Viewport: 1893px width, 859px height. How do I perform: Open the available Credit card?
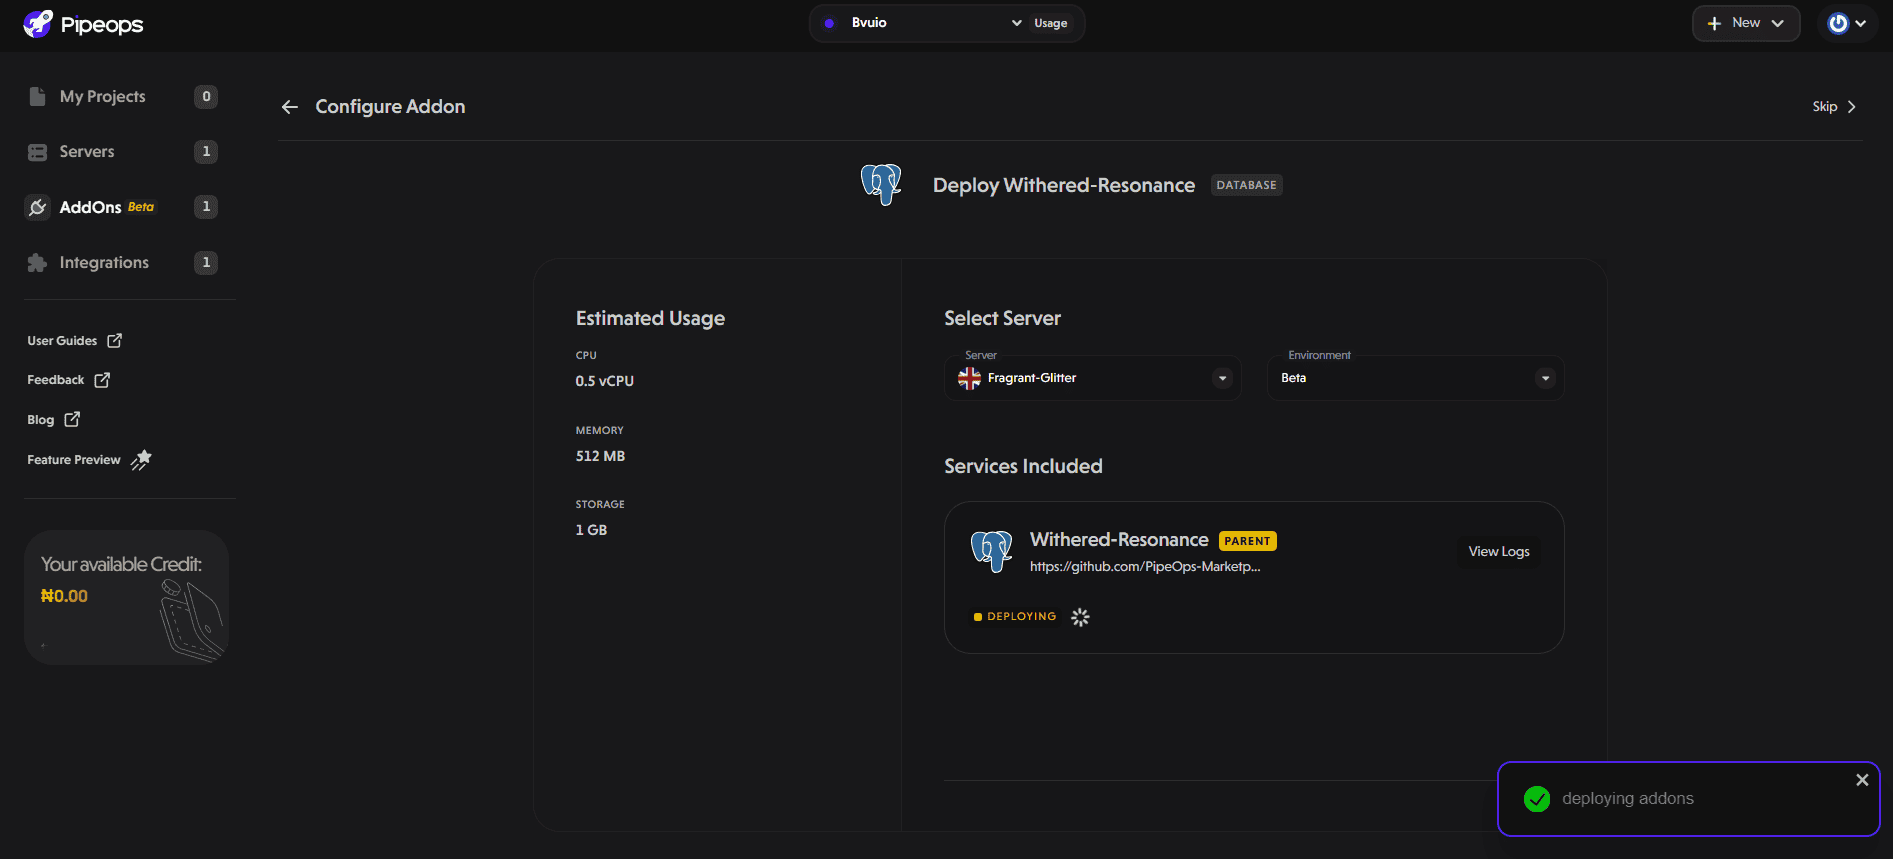coord(126,597)
